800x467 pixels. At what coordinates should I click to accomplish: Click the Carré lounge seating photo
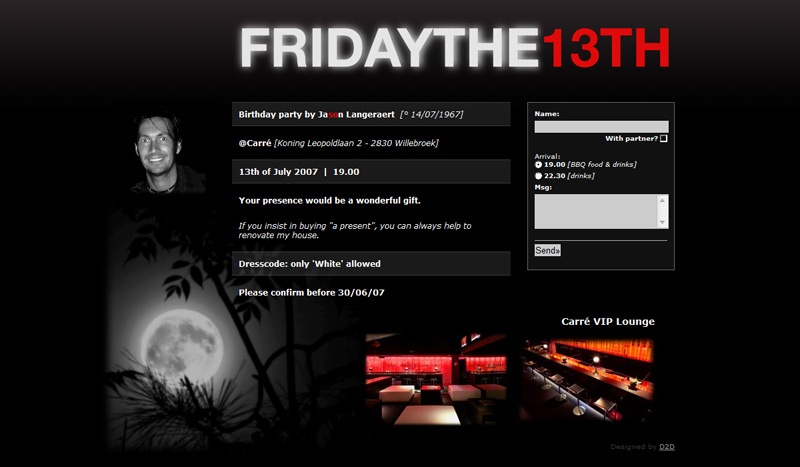436,379
